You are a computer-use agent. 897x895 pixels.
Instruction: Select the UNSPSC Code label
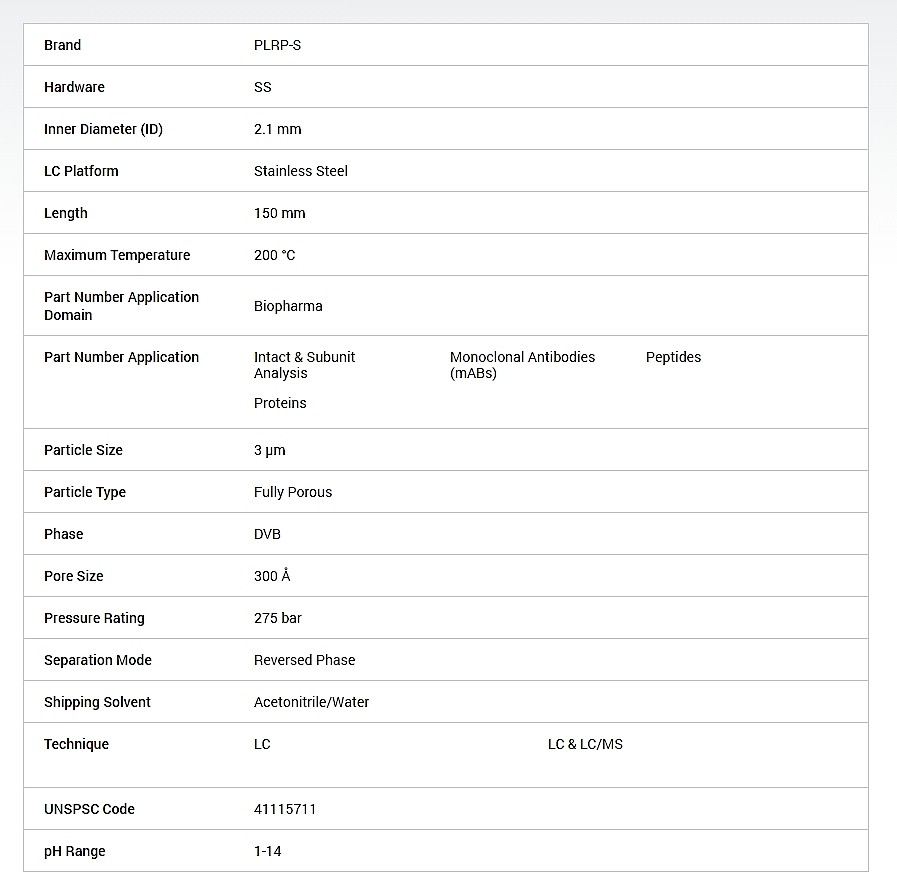(89, 809)
